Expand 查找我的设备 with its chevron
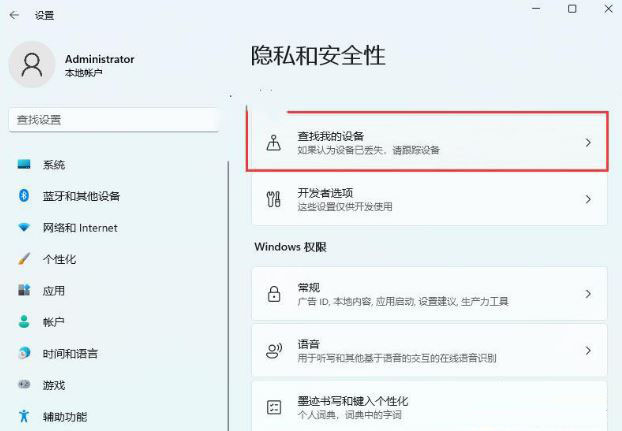This screenshot has width=622, height=431. click(x=588, y=143)
